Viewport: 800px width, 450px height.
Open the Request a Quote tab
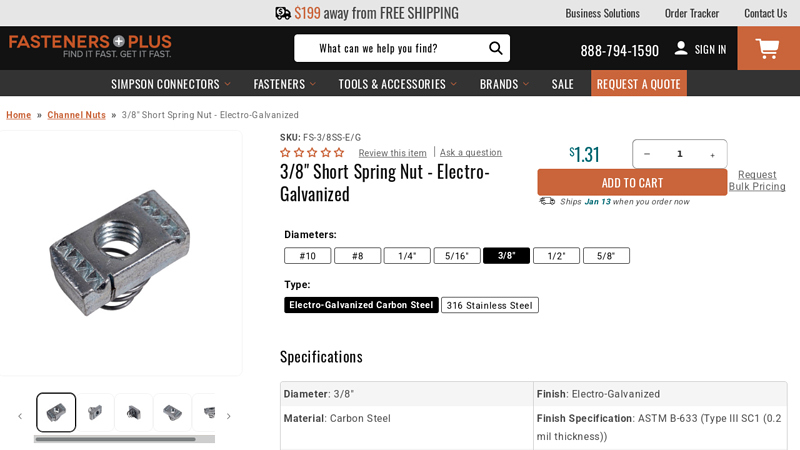coord(638,84)
